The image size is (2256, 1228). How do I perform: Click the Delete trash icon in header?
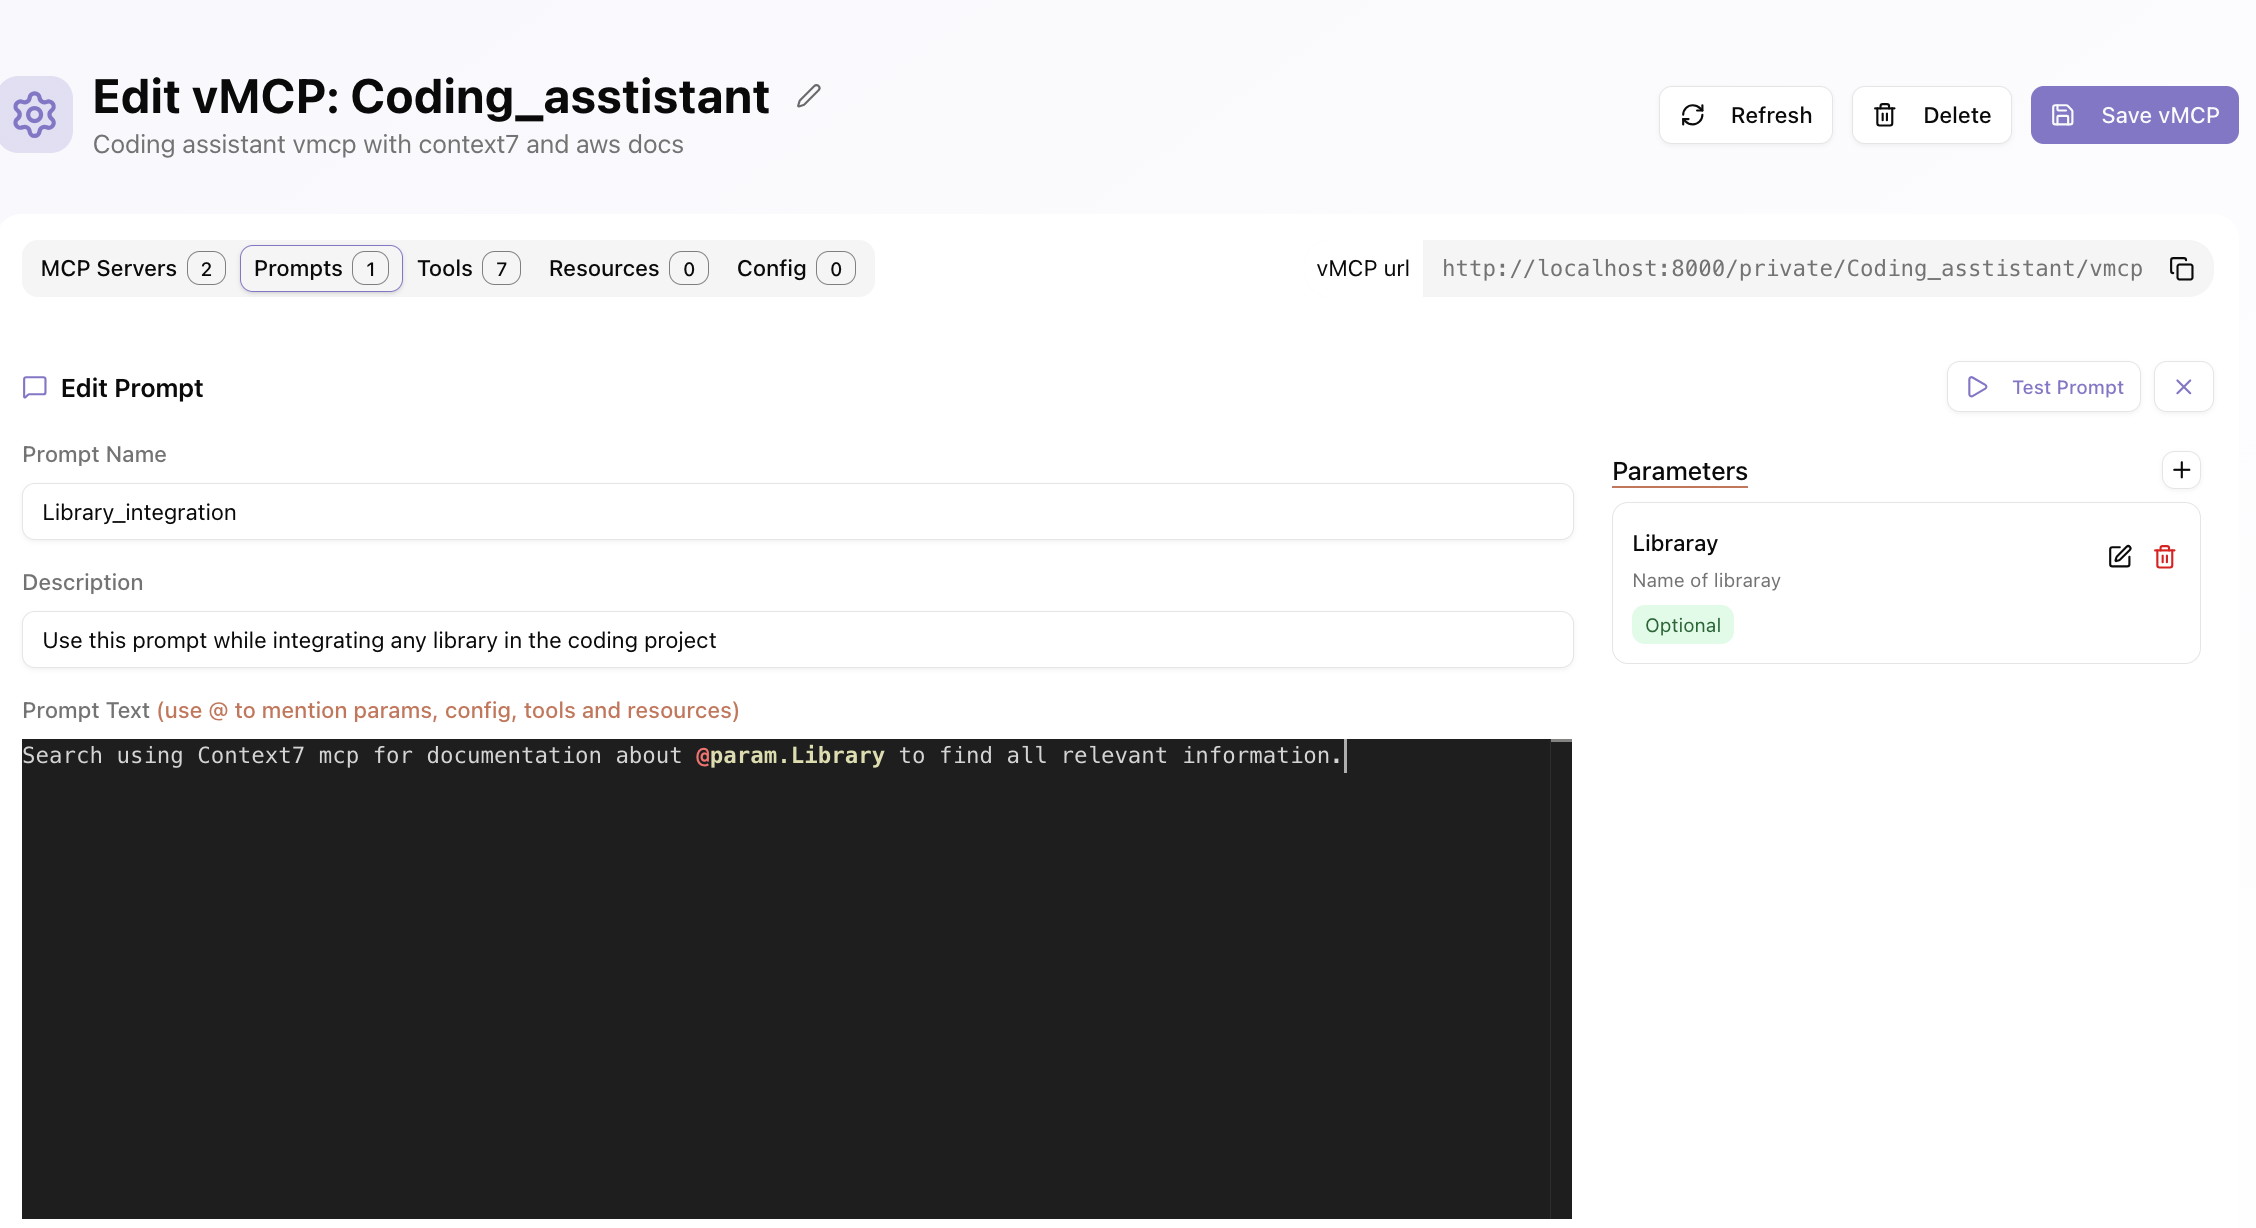1884,114
